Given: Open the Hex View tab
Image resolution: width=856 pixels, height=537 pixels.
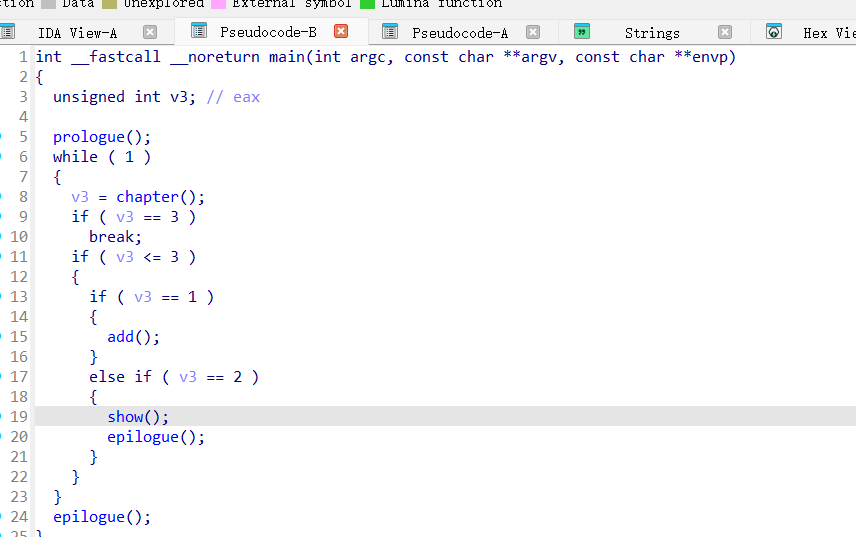Looking at the screenshot, I should click(828, 32).
